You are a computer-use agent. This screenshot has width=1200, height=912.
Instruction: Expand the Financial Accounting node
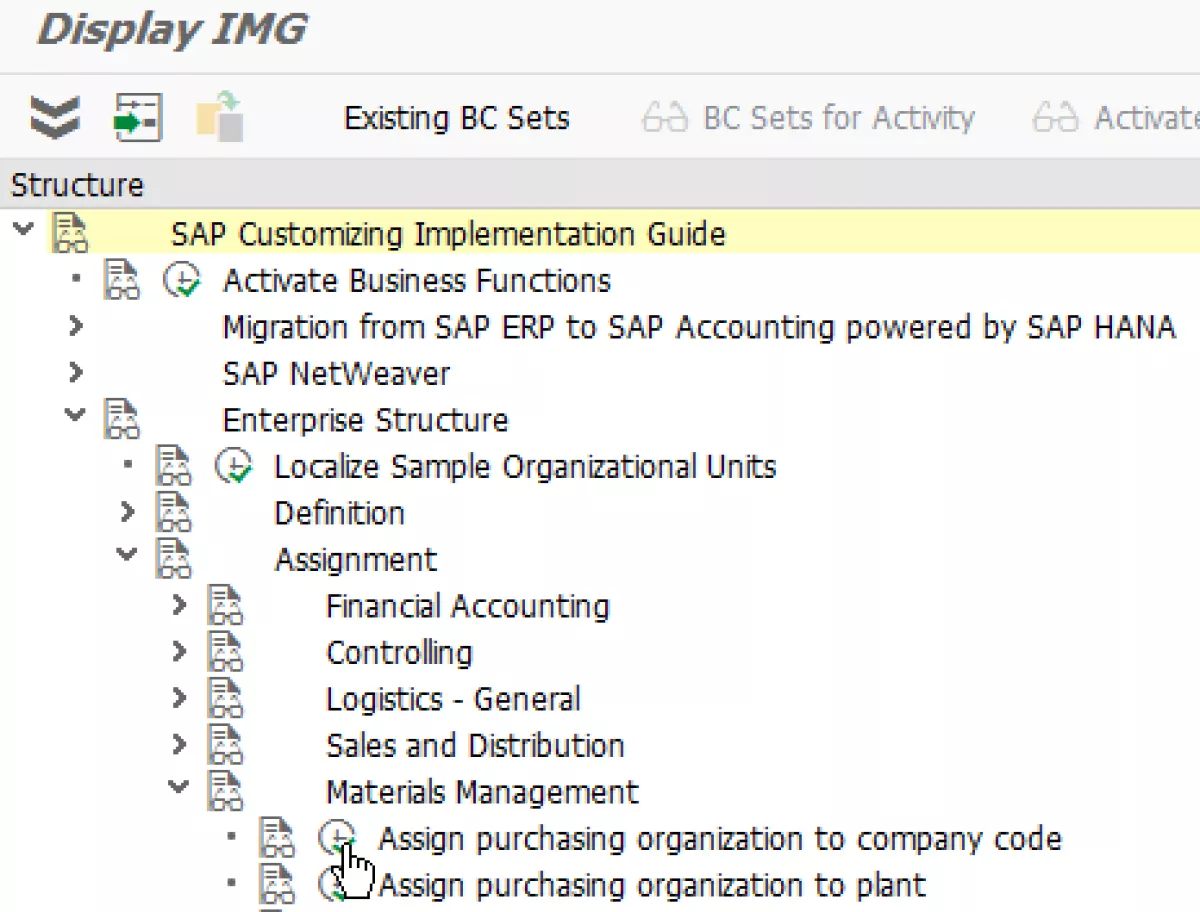click(179, 605)
